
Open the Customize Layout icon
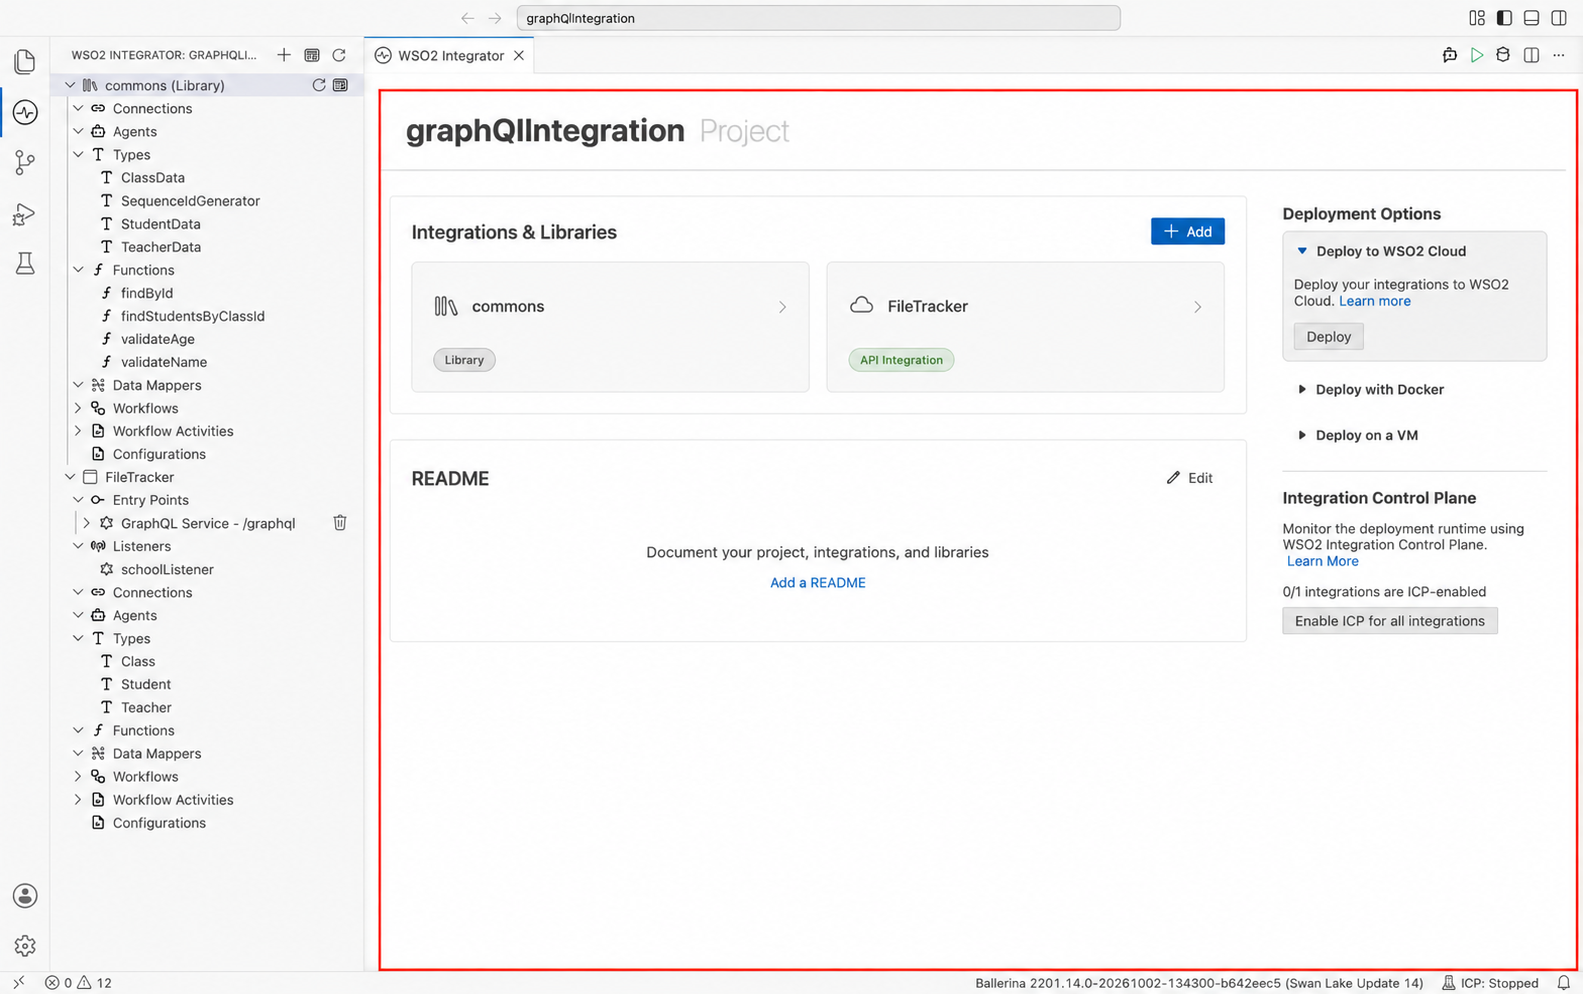[1477, 18]
